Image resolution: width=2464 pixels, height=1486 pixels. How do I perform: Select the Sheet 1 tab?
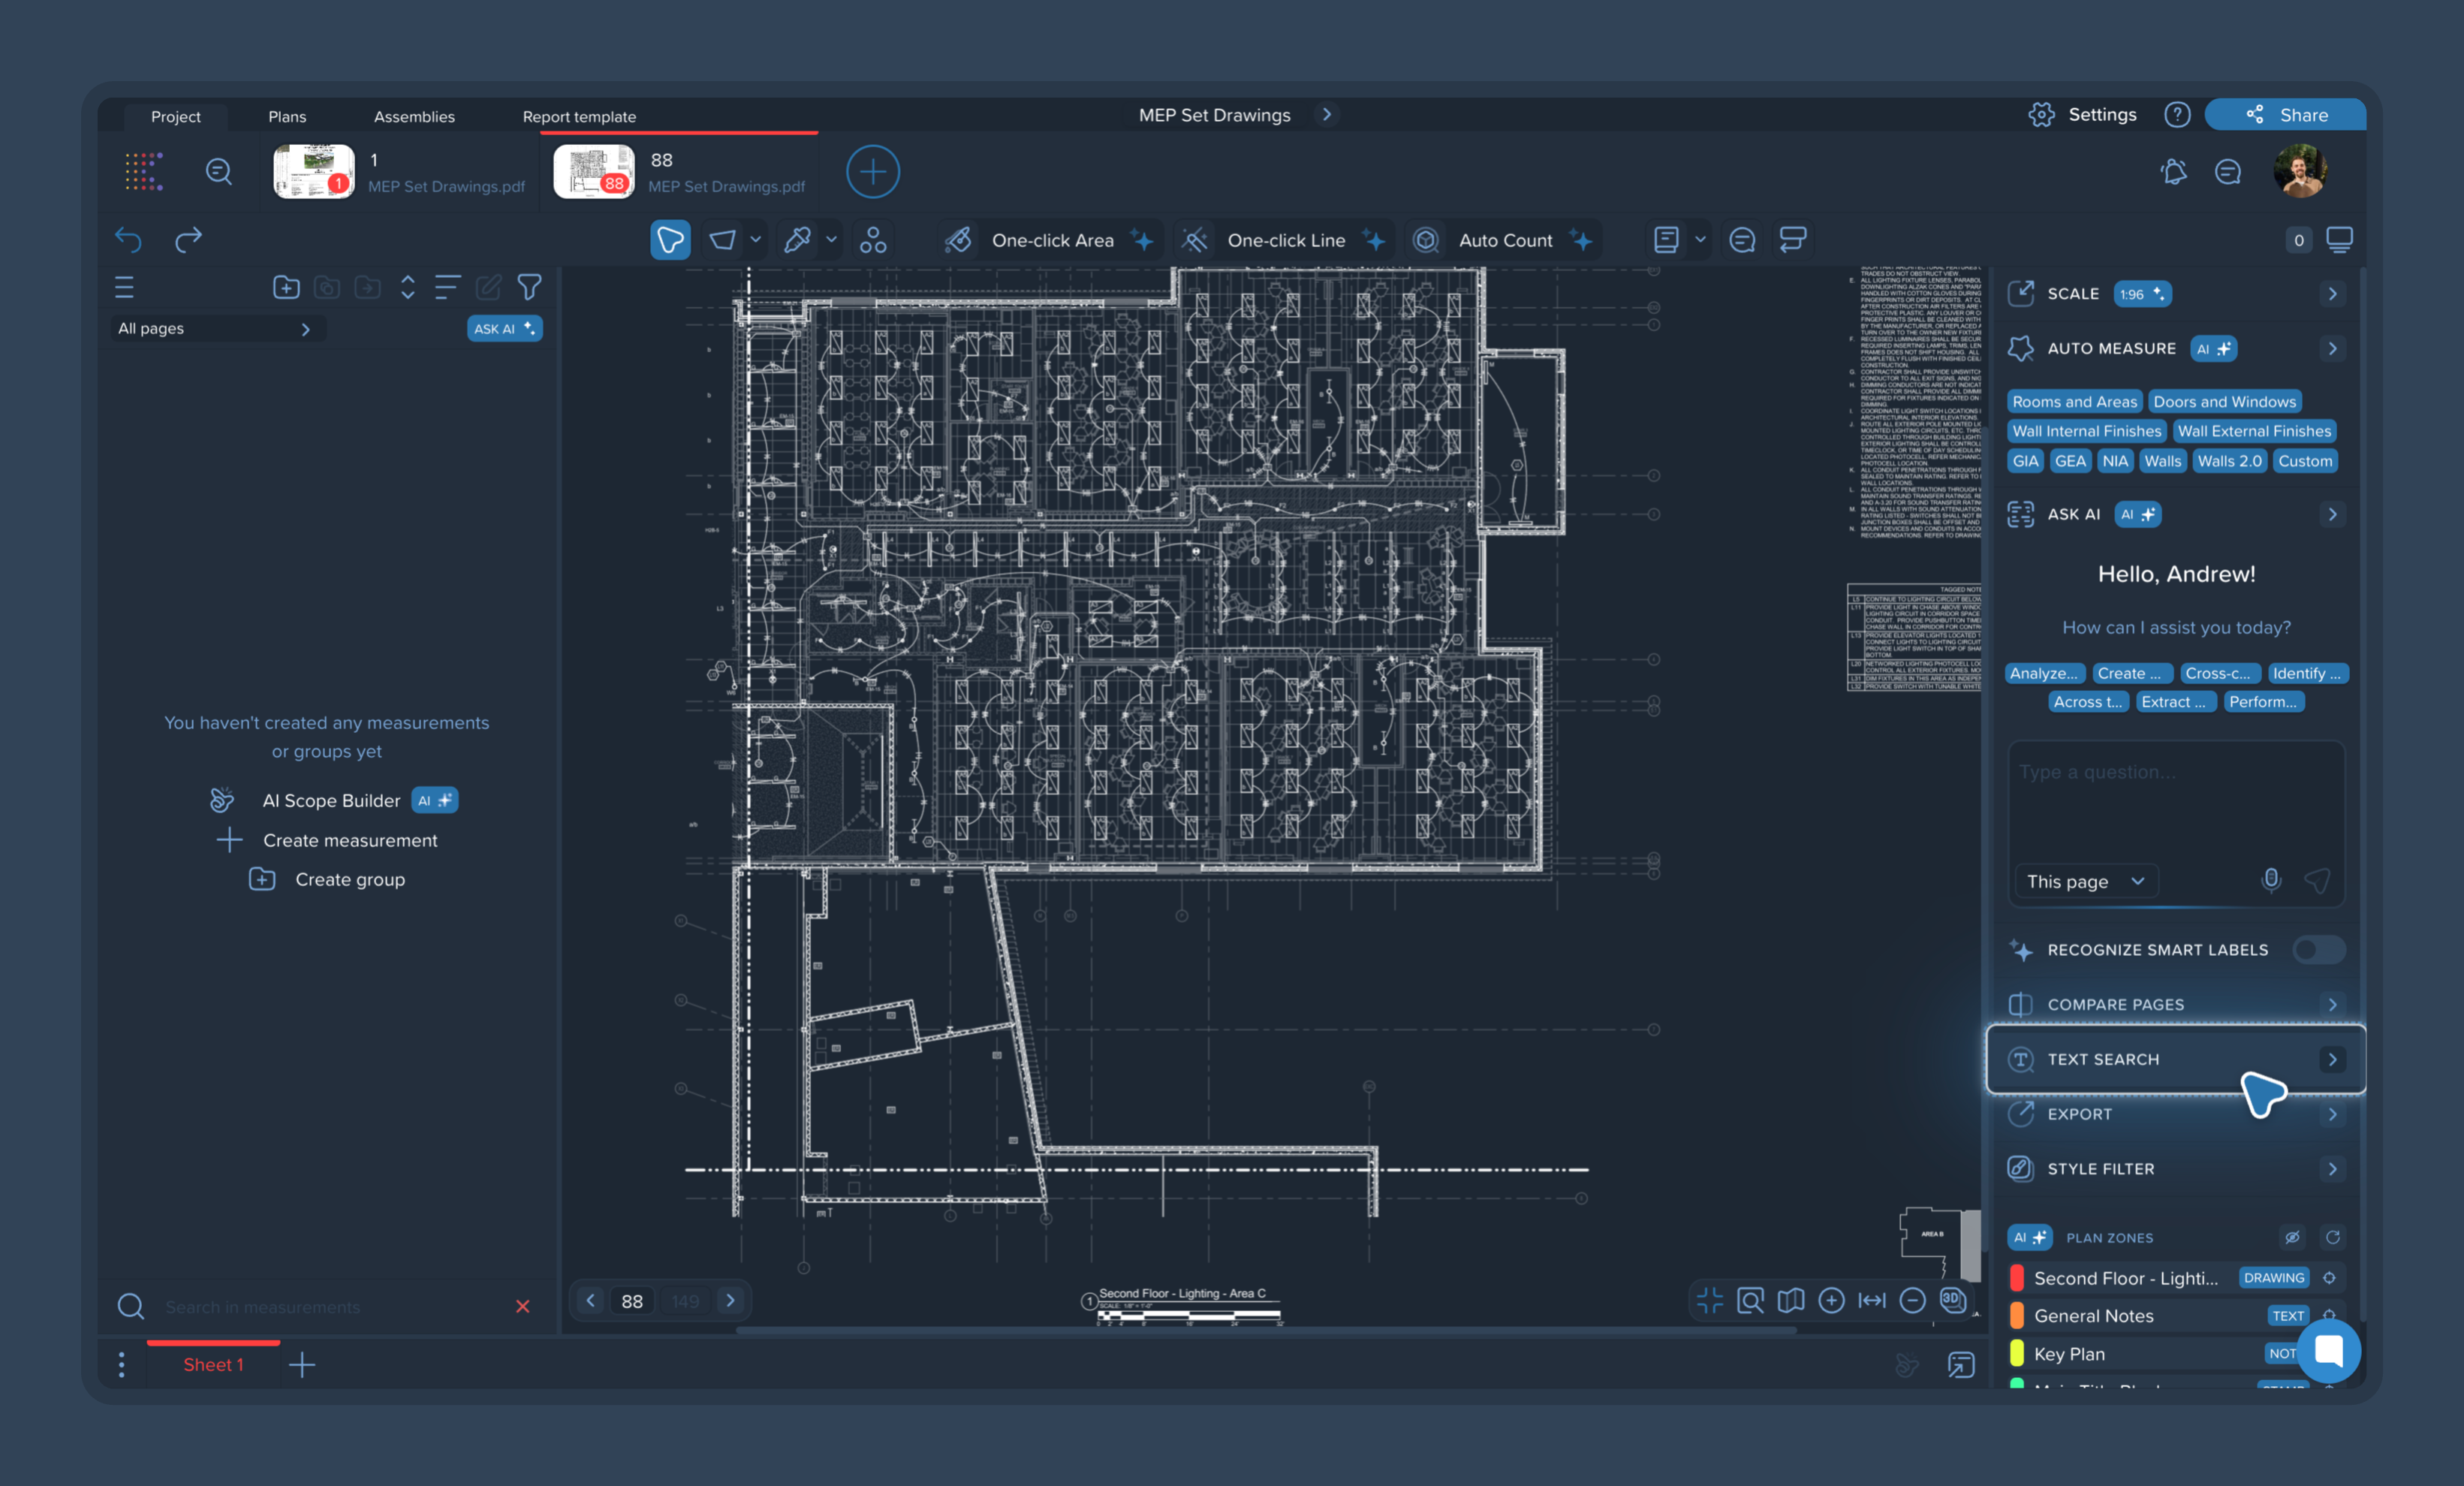point(213,1365)
